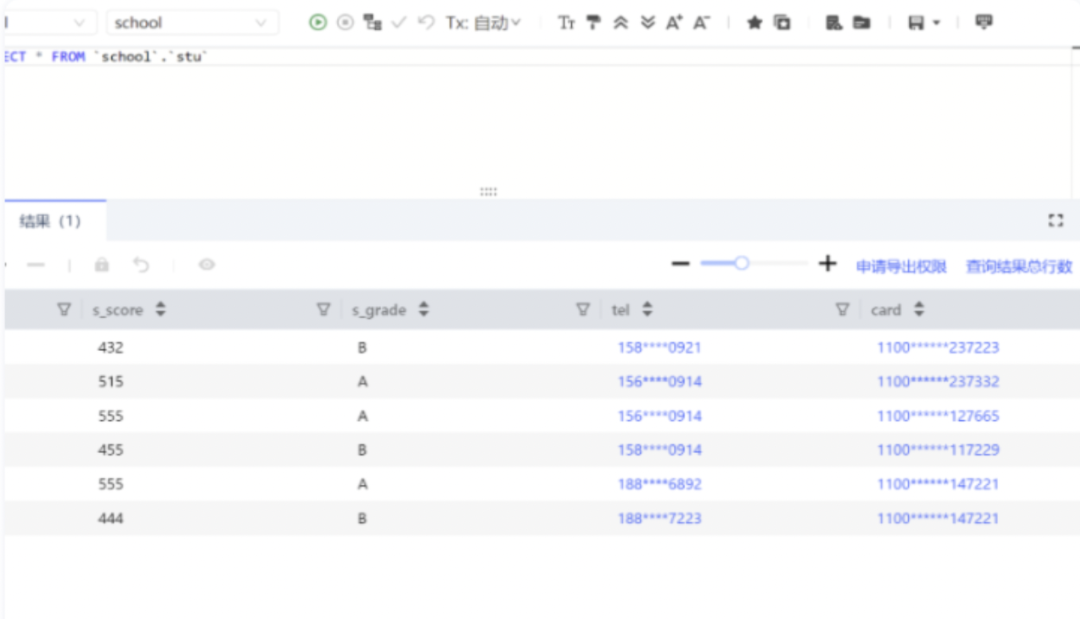Screen dimensions: 1080x619
Task: Select grade B in the 432 row
Action: point(362,348)
